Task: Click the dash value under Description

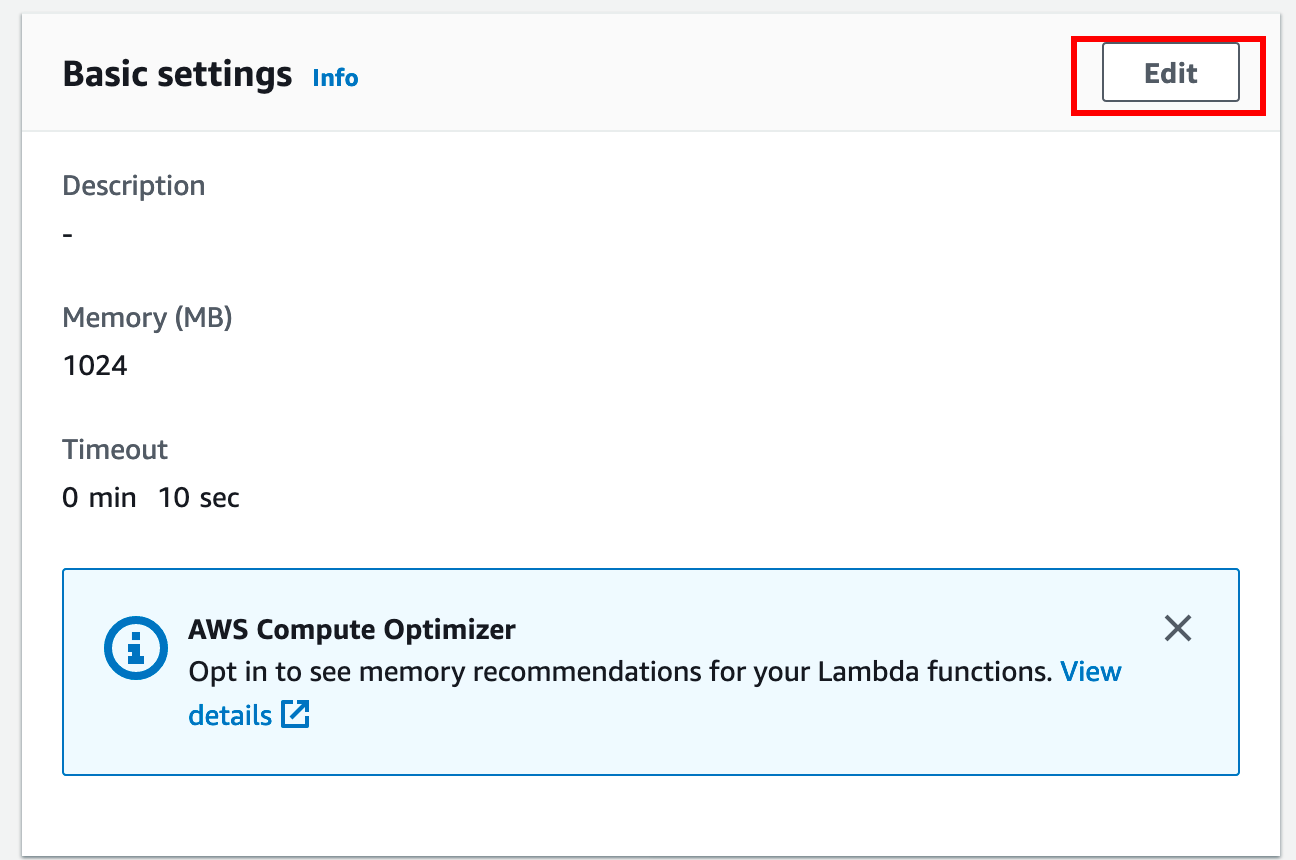Action: pyautogui.click(x=68, y=234)
